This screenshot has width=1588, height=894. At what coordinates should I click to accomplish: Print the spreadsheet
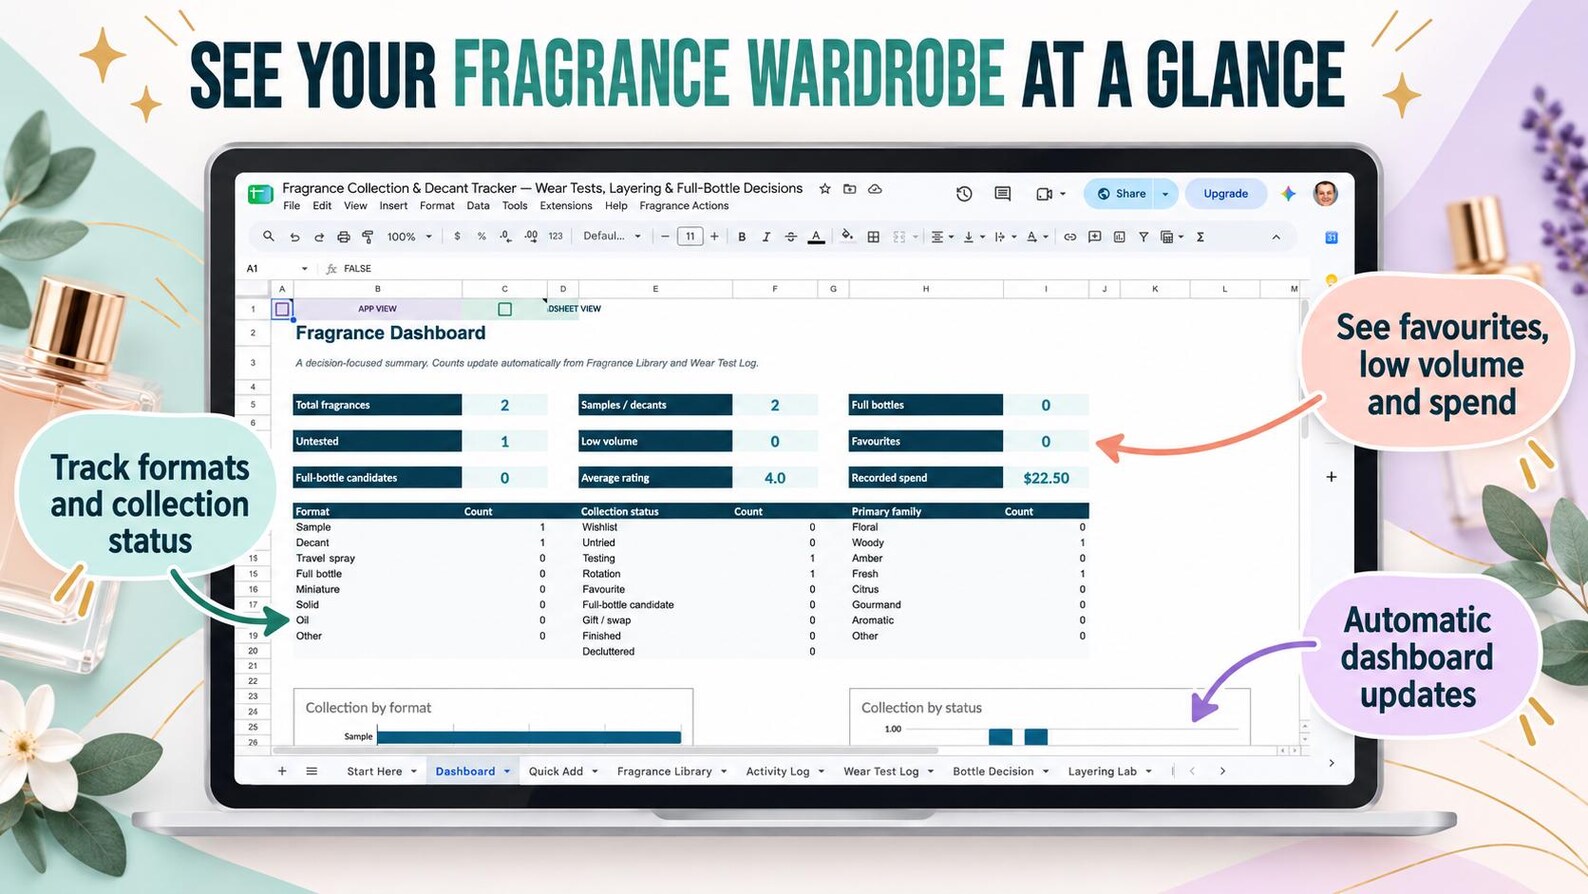343,237
